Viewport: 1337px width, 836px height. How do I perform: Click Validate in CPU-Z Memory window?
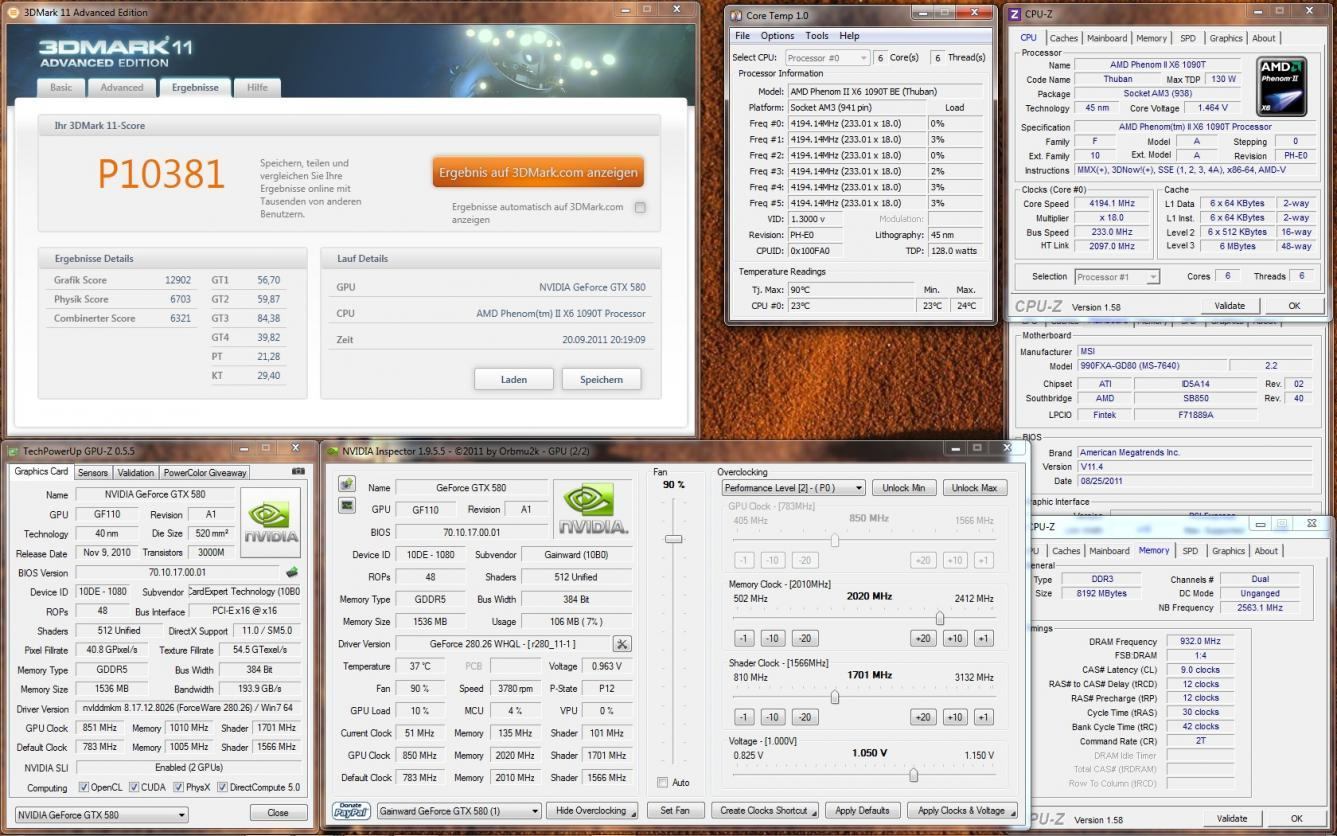(x=1232, y=818)
